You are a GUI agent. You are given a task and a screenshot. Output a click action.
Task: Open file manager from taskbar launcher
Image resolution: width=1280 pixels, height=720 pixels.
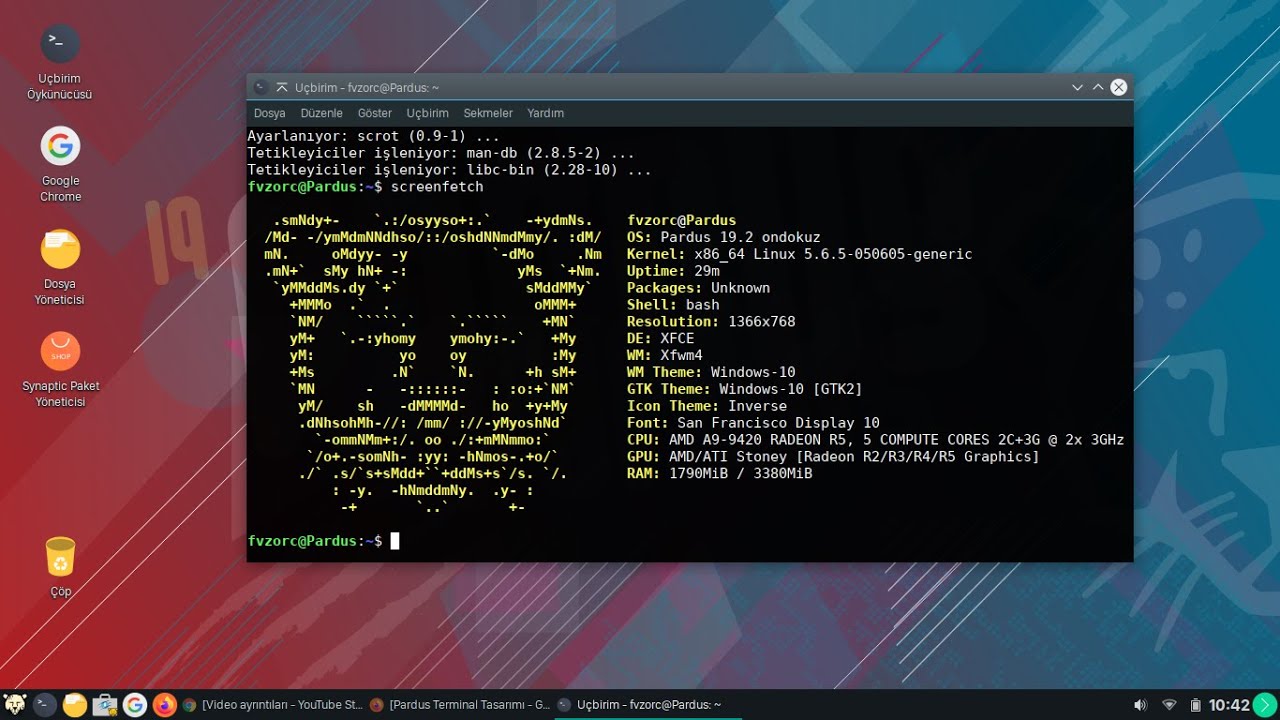pos(75,705)
